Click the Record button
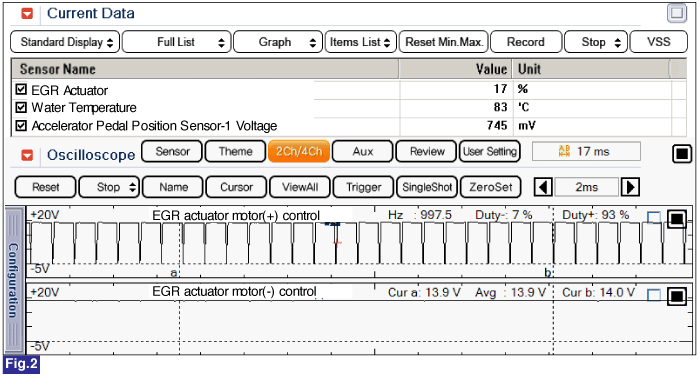The height and width of the screenshot is (377, 700). click(526, 42)
